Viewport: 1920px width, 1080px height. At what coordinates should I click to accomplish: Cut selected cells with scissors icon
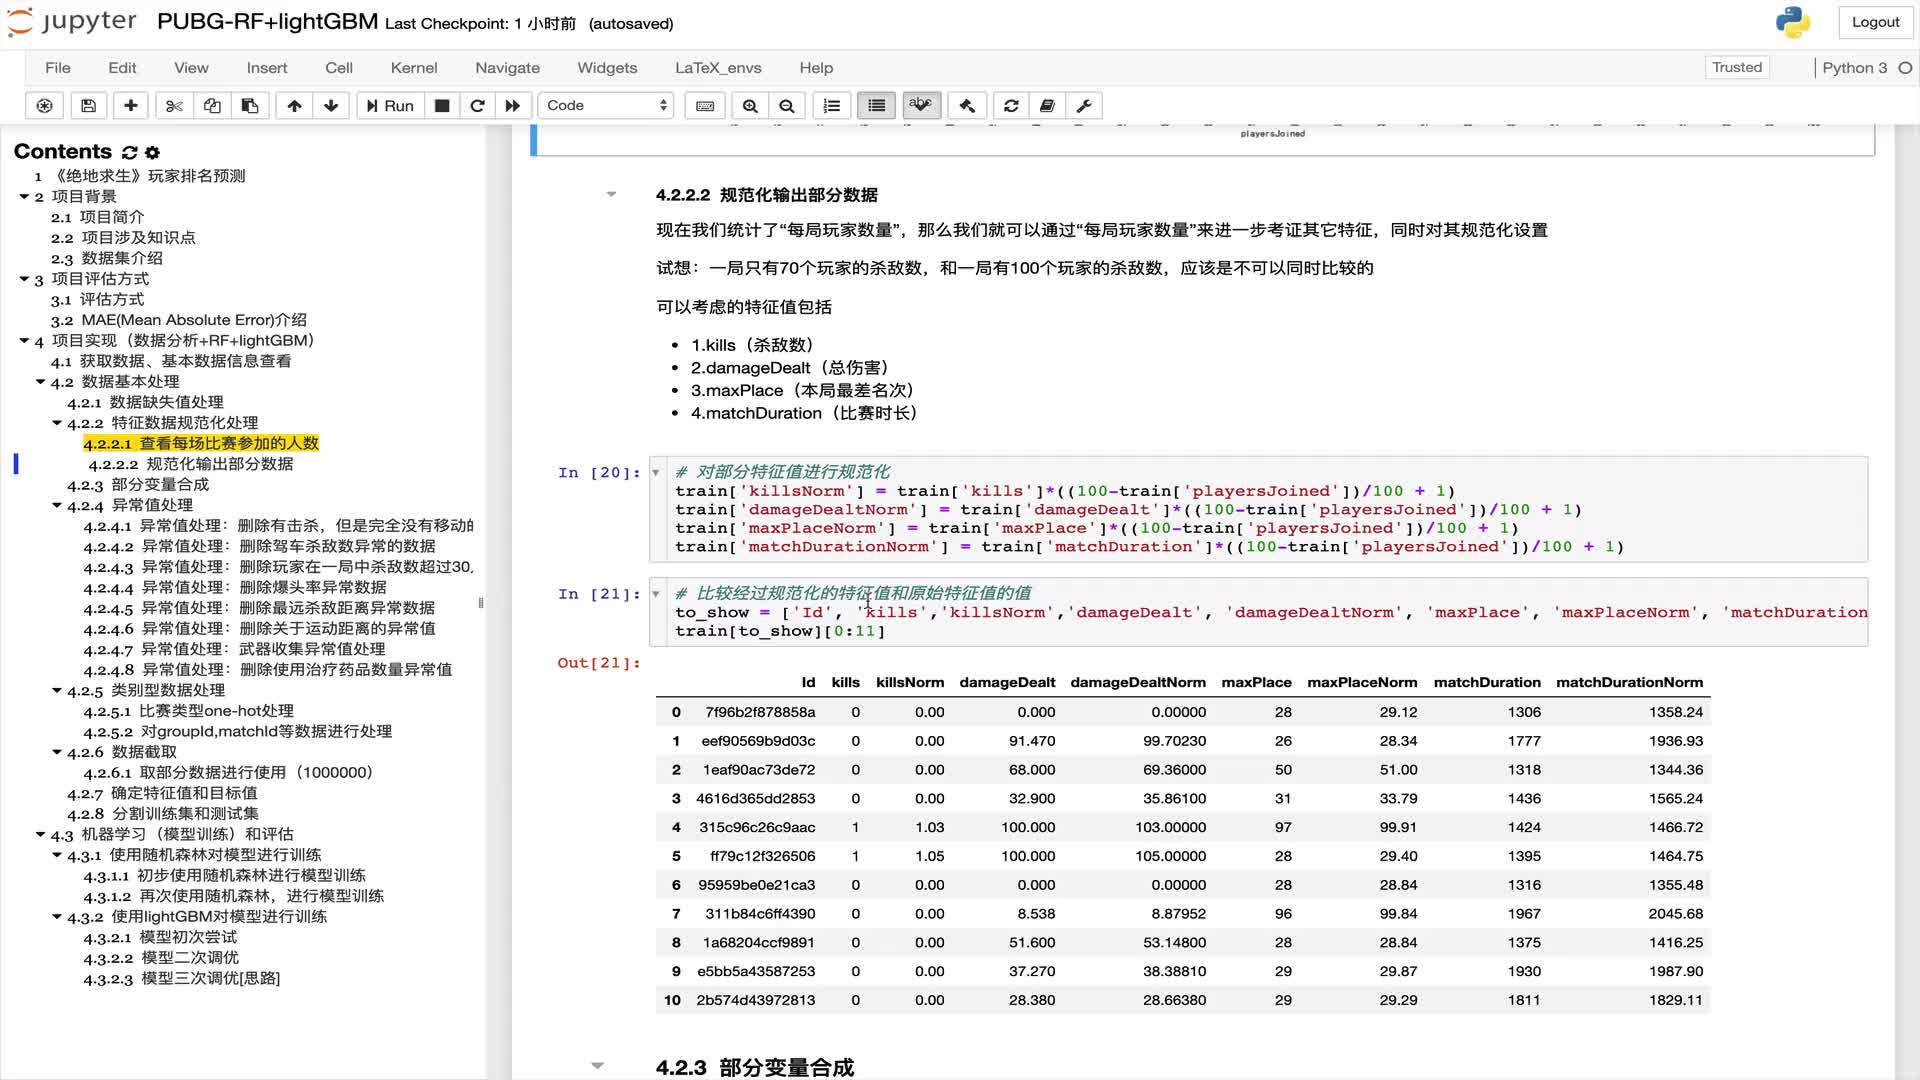pyautogui.click(x=174, y=106)
